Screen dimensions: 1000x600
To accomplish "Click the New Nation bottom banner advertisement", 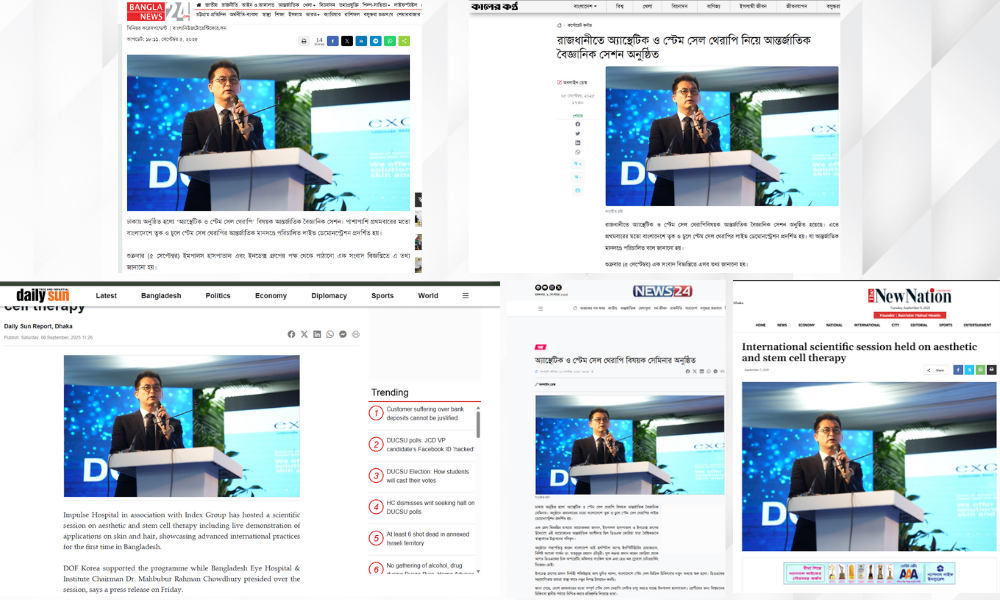I will tap(869, 573).
